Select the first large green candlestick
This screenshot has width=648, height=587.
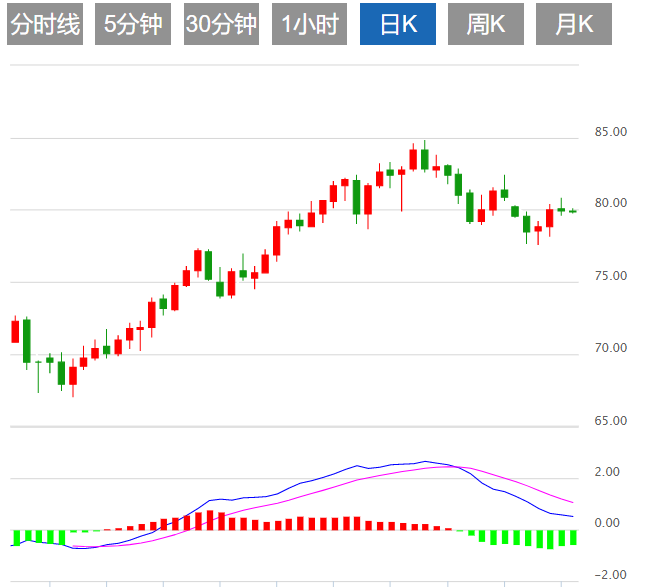27,340
